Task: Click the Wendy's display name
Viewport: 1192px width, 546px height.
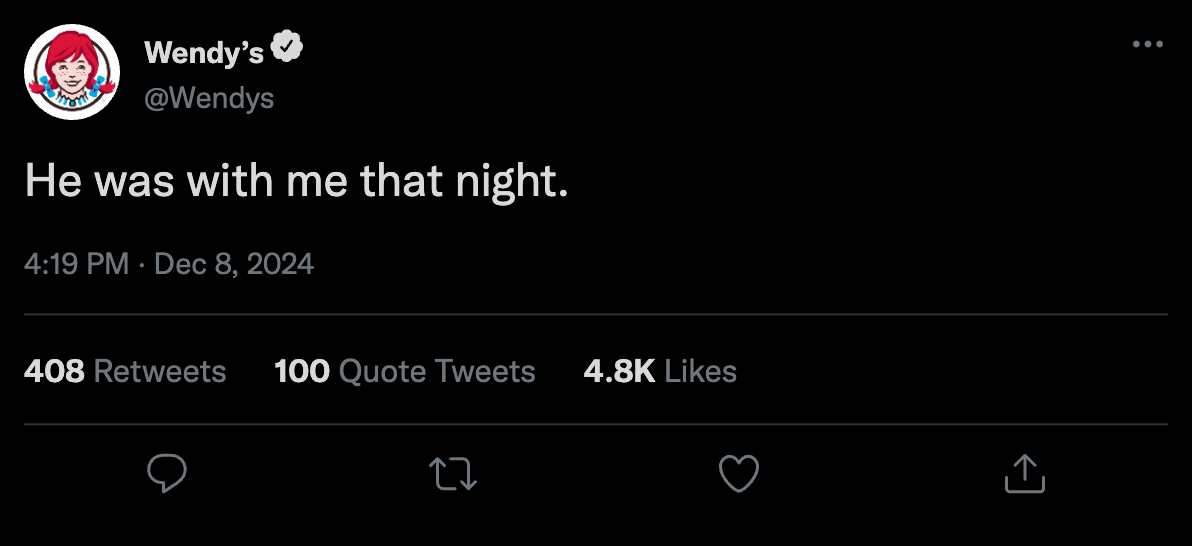Action: [x=204, y=52]
